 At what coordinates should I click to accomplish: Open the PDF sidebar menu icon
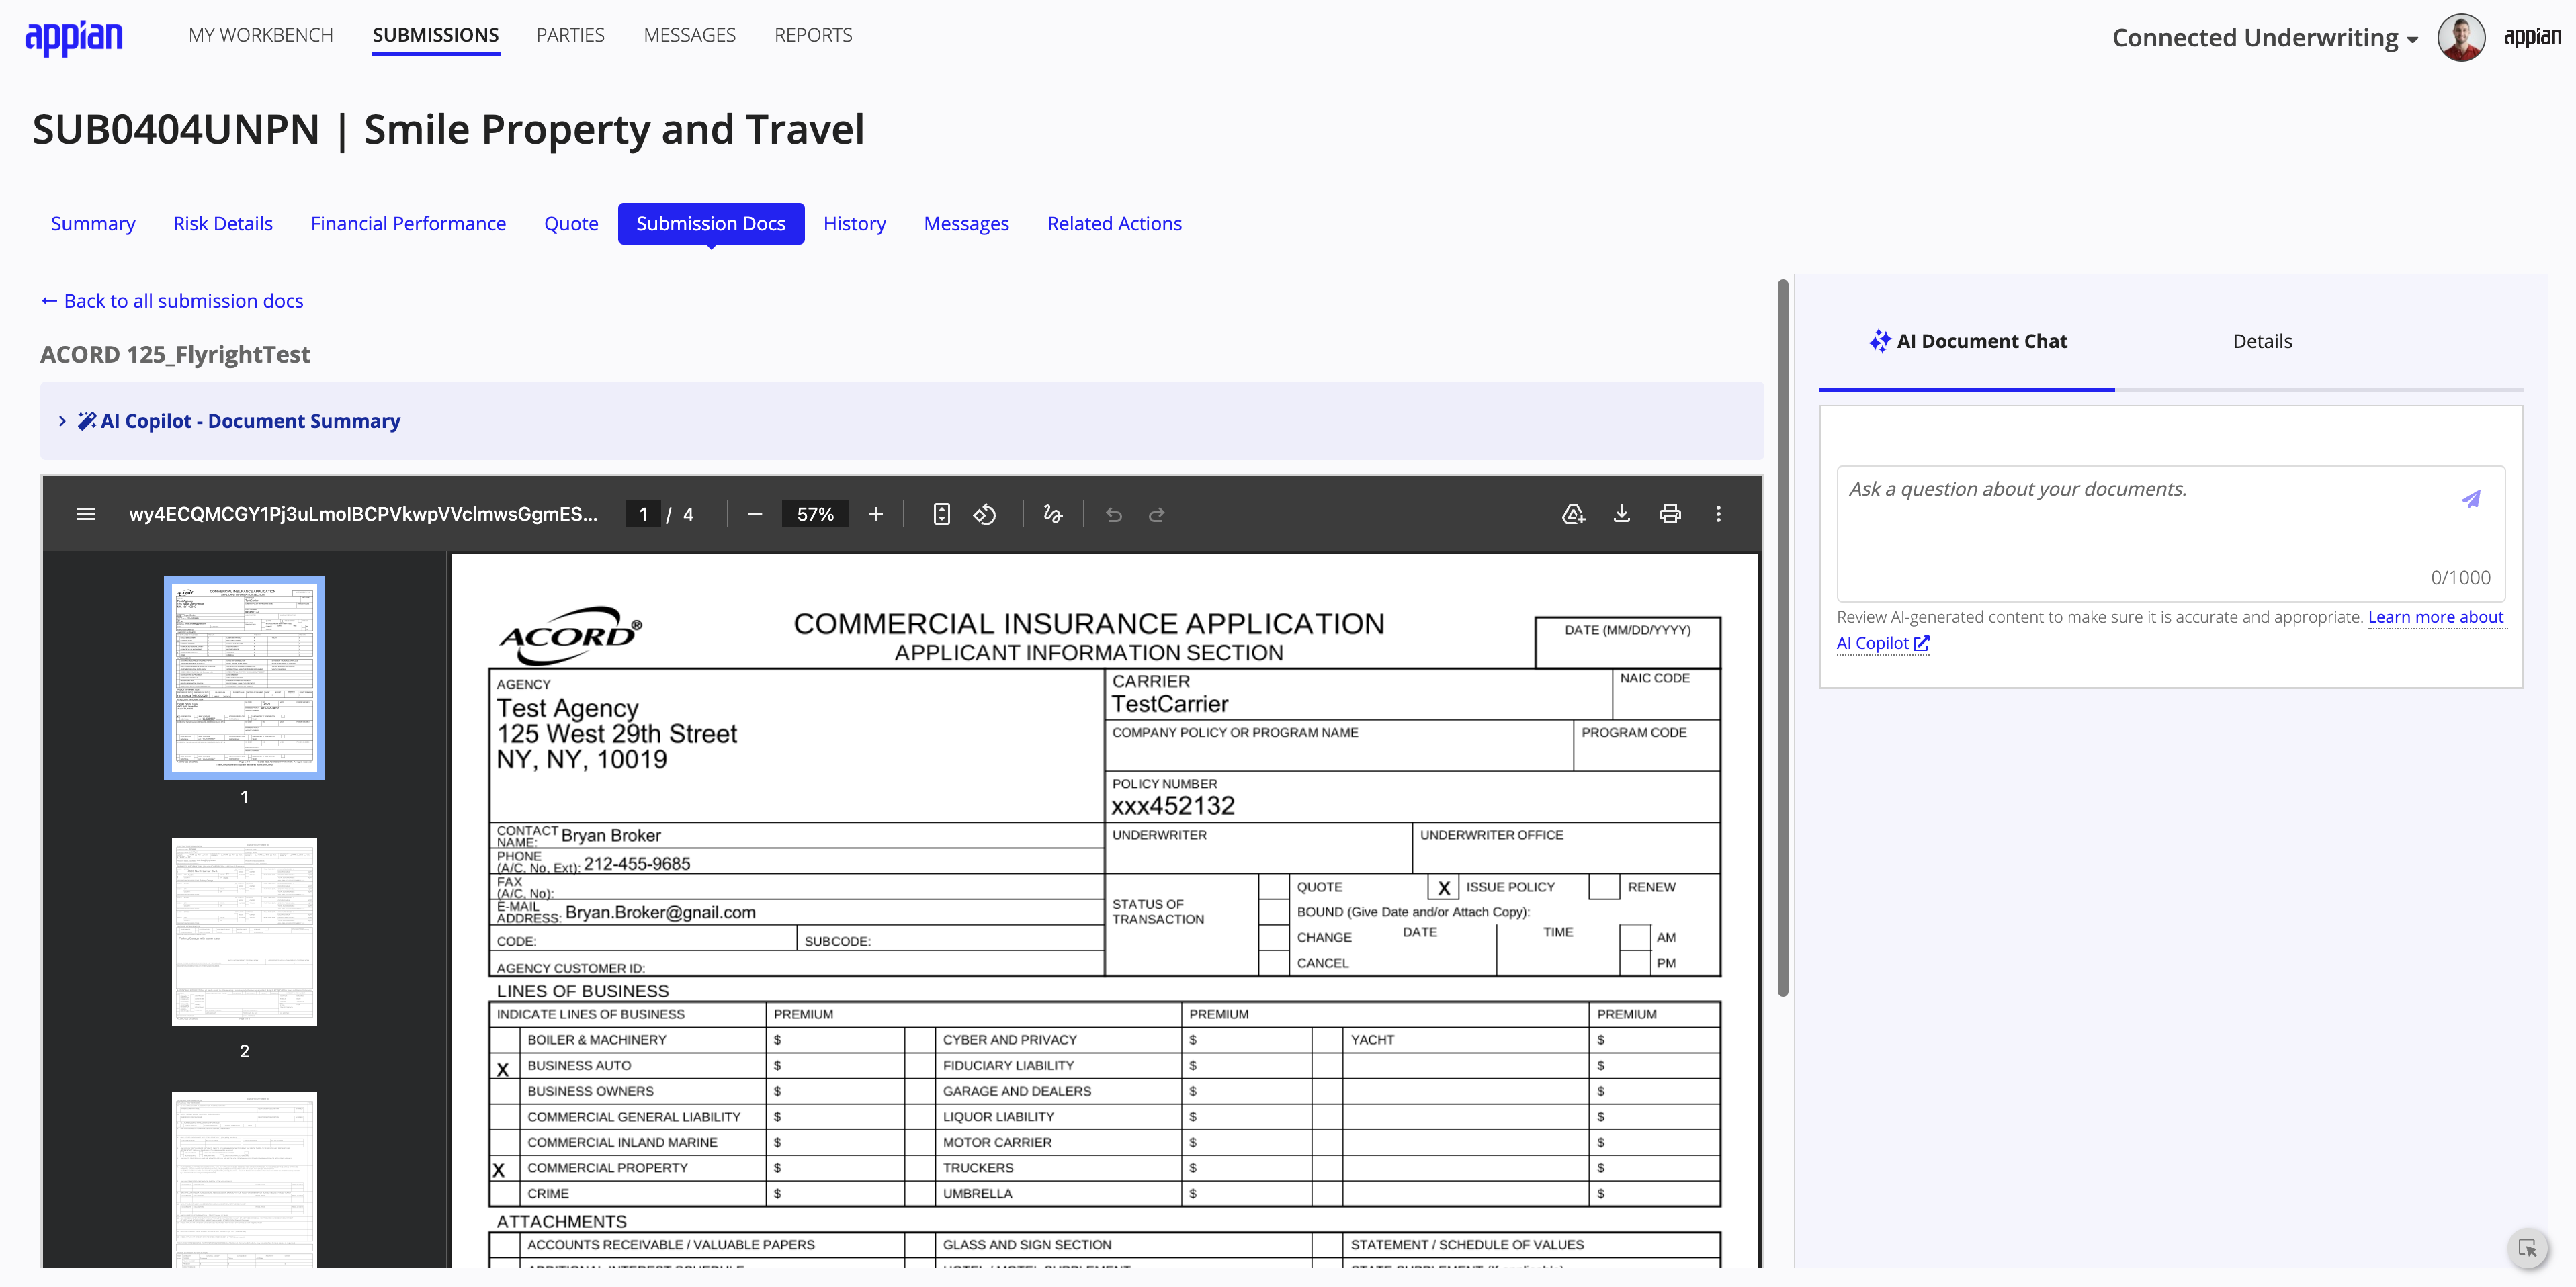click(86, 514)
